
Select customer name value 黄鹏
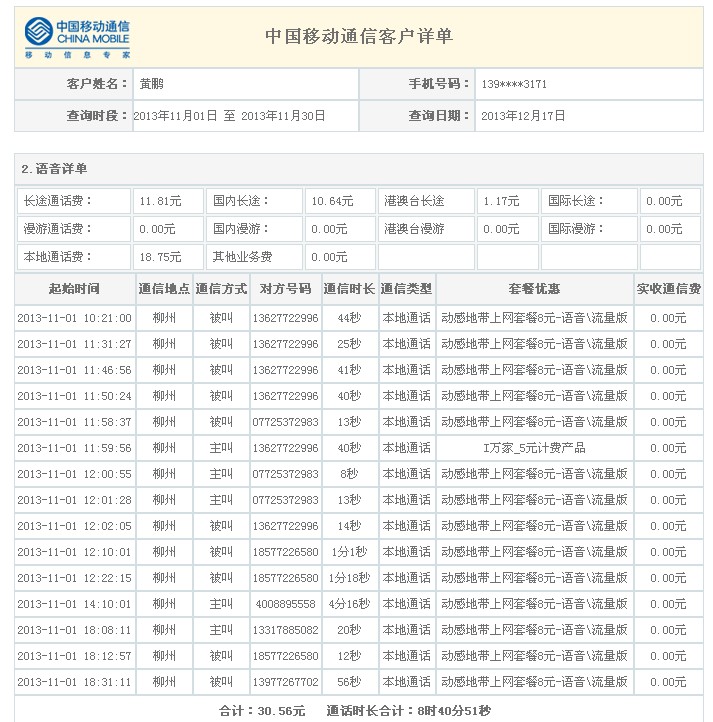click(152, 84)
